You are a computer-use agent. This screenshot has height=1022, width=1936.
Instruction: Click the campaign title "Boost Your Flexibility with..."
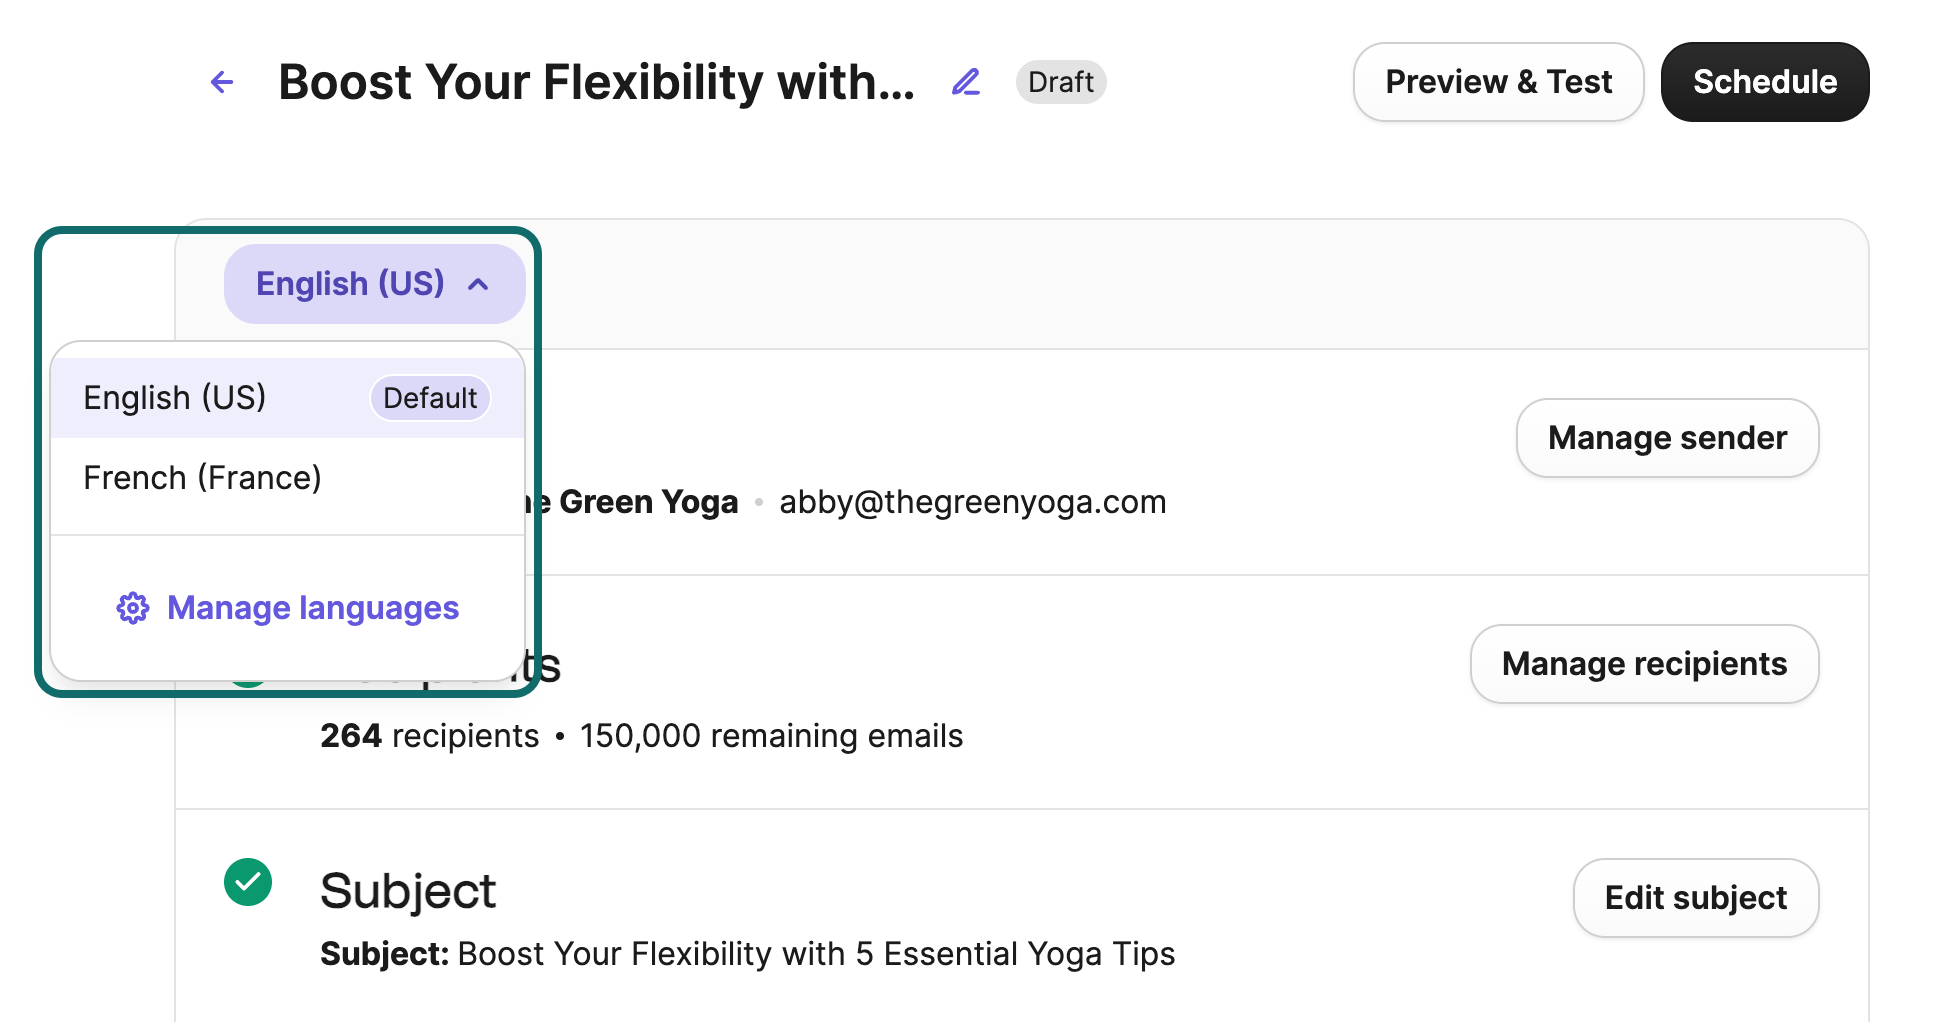(x=596, y=82)
